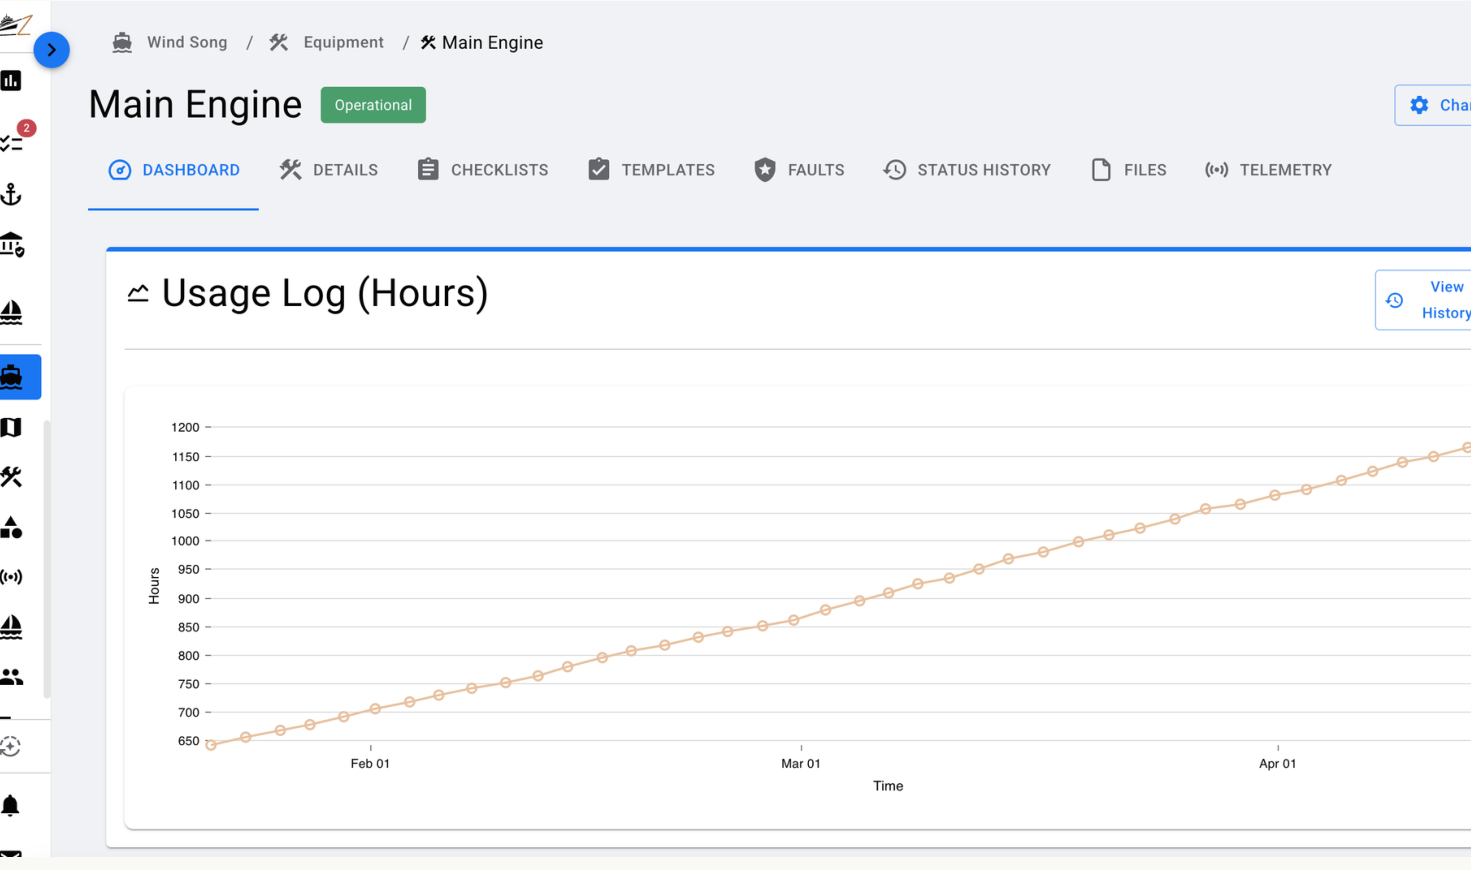Click the chart line icon beside Usage Log
The width and height of the screenshot is (1471, 870).
138,293
